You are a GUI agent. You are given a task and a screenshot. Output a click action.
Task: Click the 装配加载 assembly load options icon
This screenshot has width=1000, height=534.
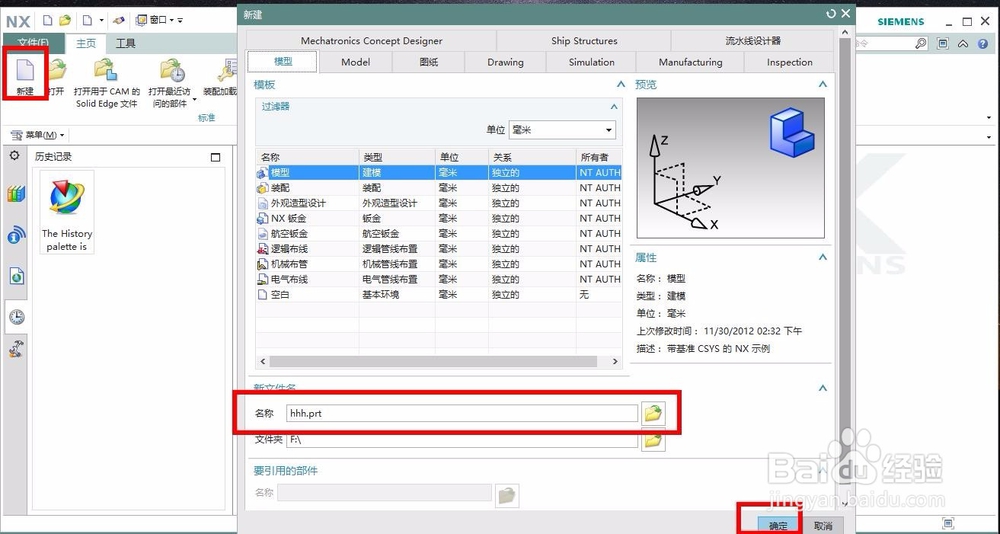click(x=227, y=70)
